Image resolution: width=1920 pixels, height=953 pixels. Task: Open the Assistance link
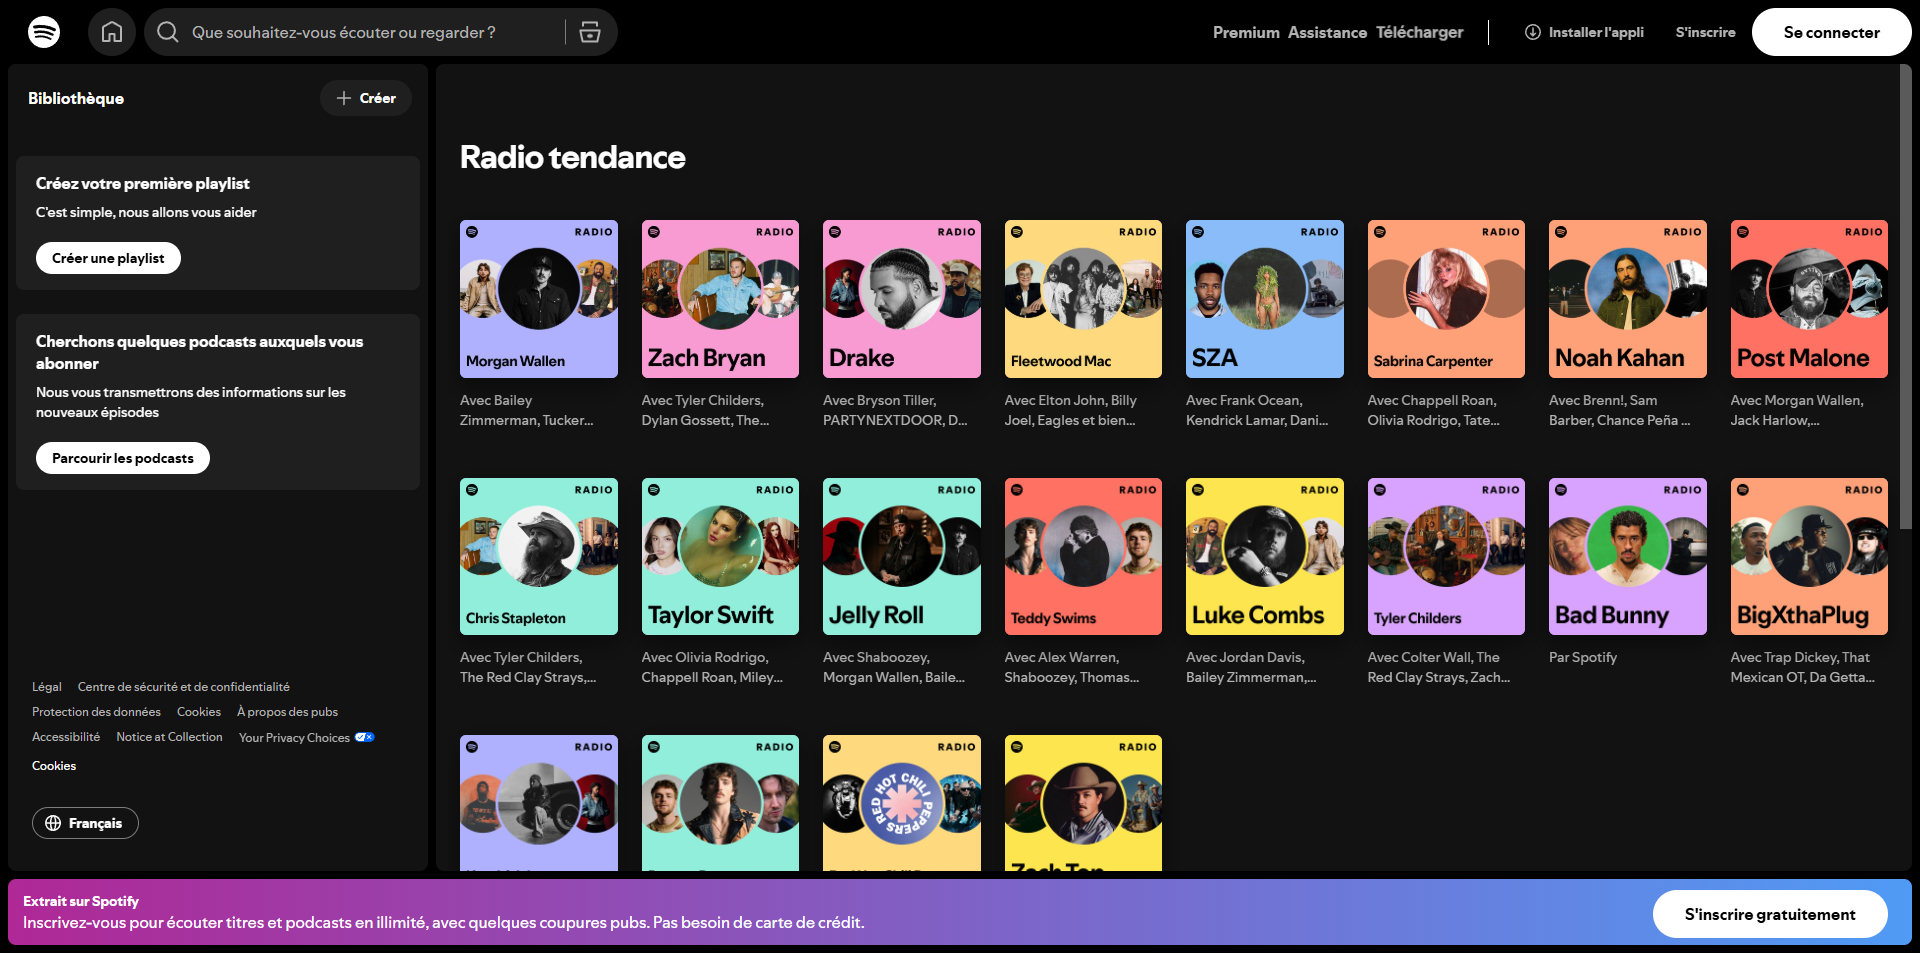coord(1327,32)
